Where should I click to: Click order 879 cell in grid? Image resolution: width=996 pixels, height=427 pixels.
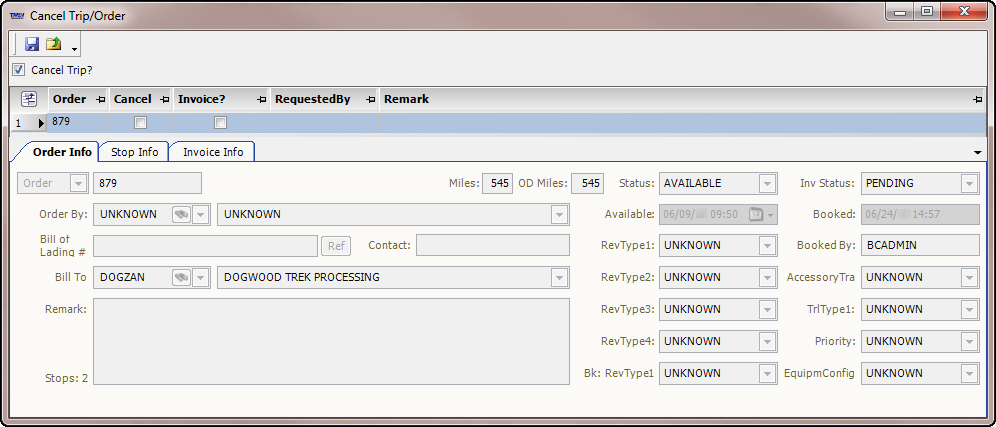click(78, 121)
